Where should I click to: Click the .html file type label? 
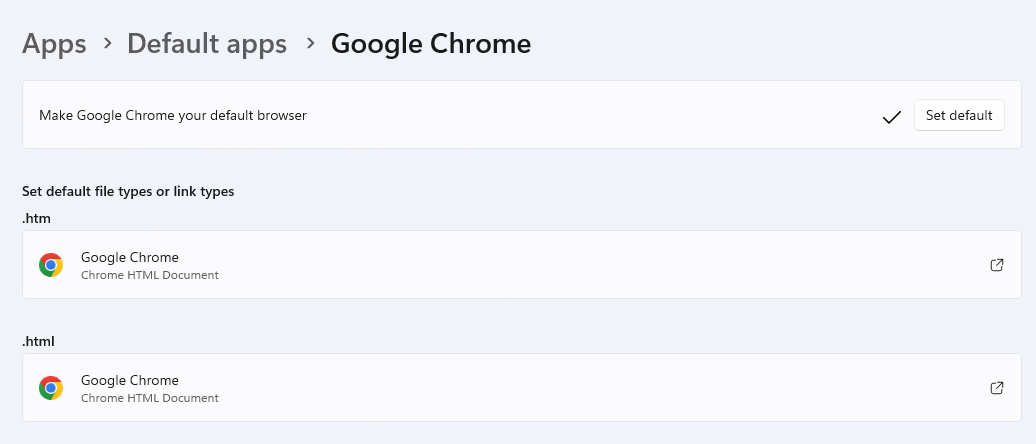pos(38,341)
